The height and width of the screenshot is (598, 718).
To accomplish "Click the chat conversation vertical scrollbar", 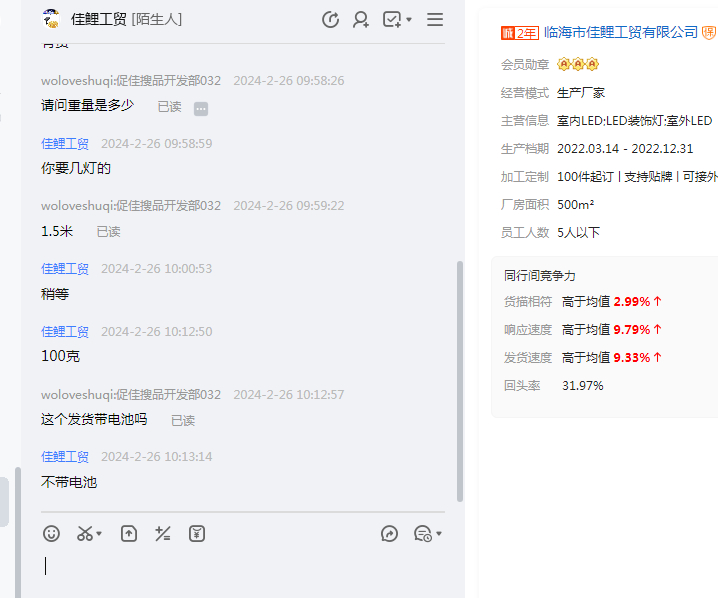I will (x=460, y=380).
